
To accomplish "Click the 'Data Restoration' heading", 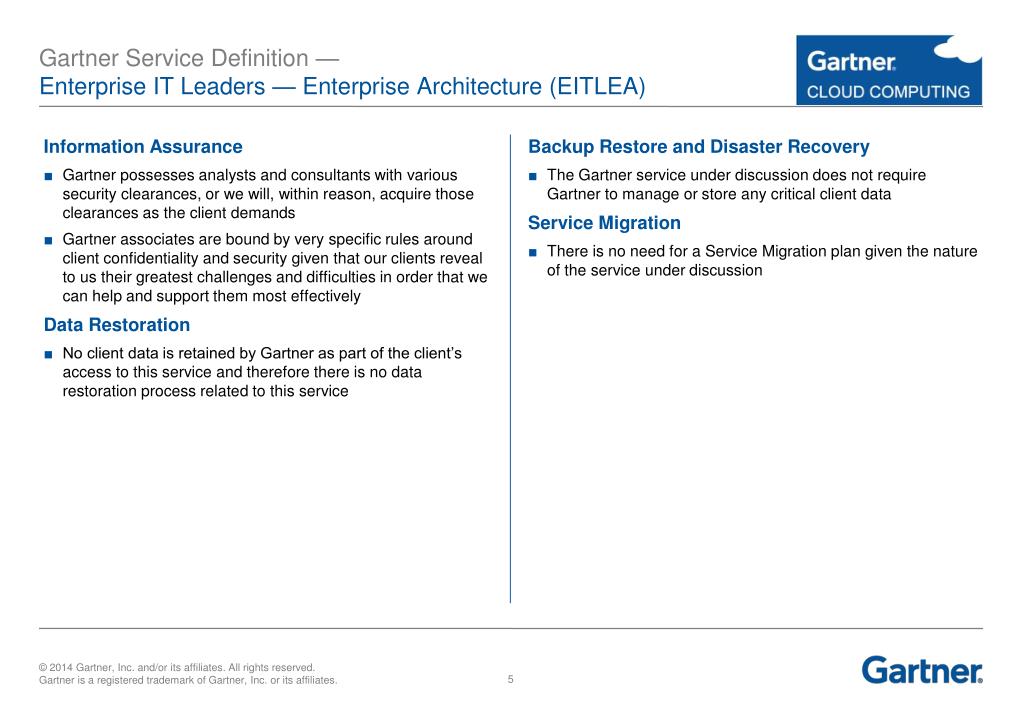I will click(117, 325).
